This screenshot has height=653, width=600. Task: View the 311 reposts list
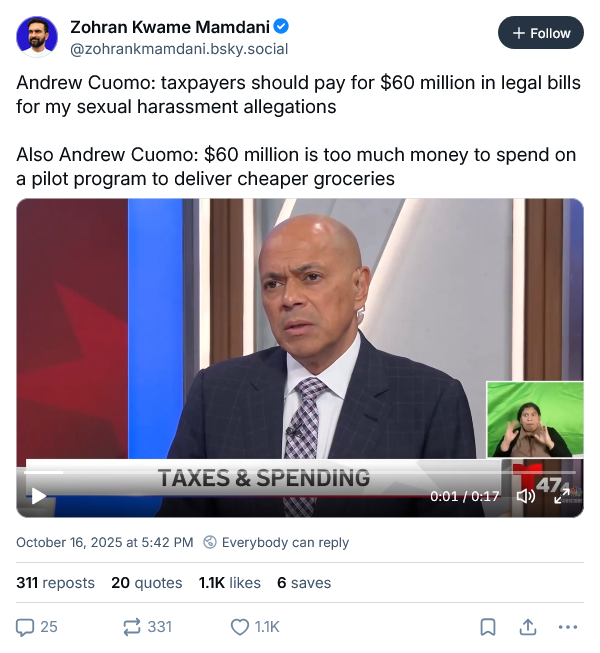[x=55, y=583]
